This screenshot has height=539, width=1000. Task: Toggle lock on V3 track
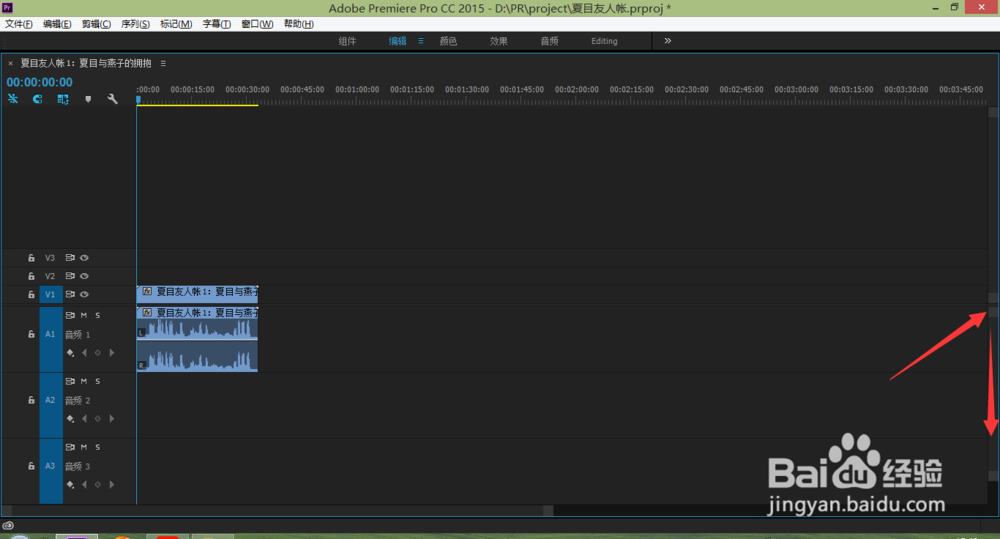pos(31,258)
